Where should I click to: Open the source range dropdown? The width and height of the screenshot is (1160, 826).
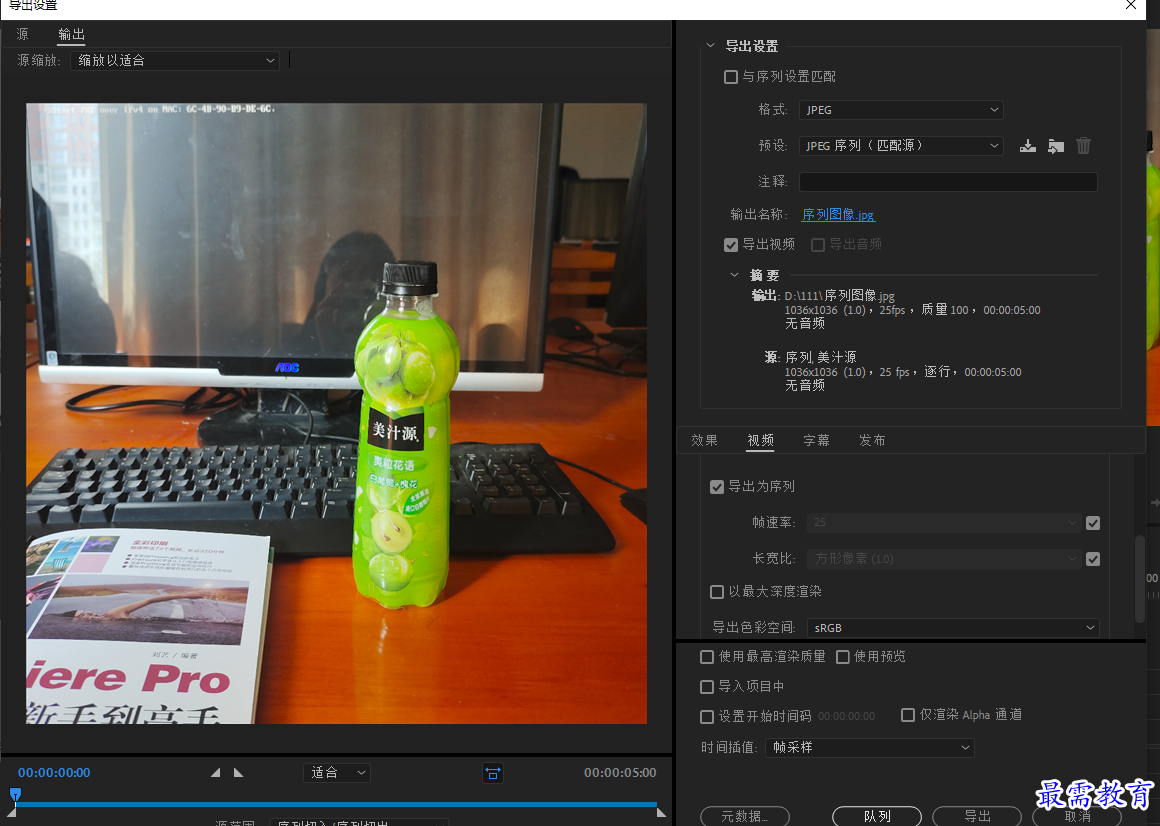pyautogui.click(x=359, y=822)
